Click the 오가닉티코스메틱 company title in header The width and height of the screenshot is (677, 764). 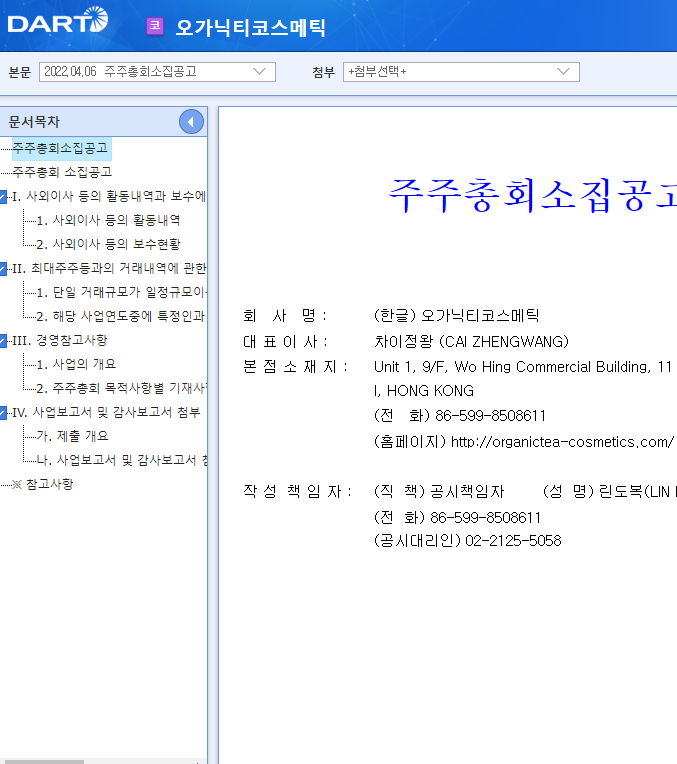pyautogui.click(x=250, y=27)
